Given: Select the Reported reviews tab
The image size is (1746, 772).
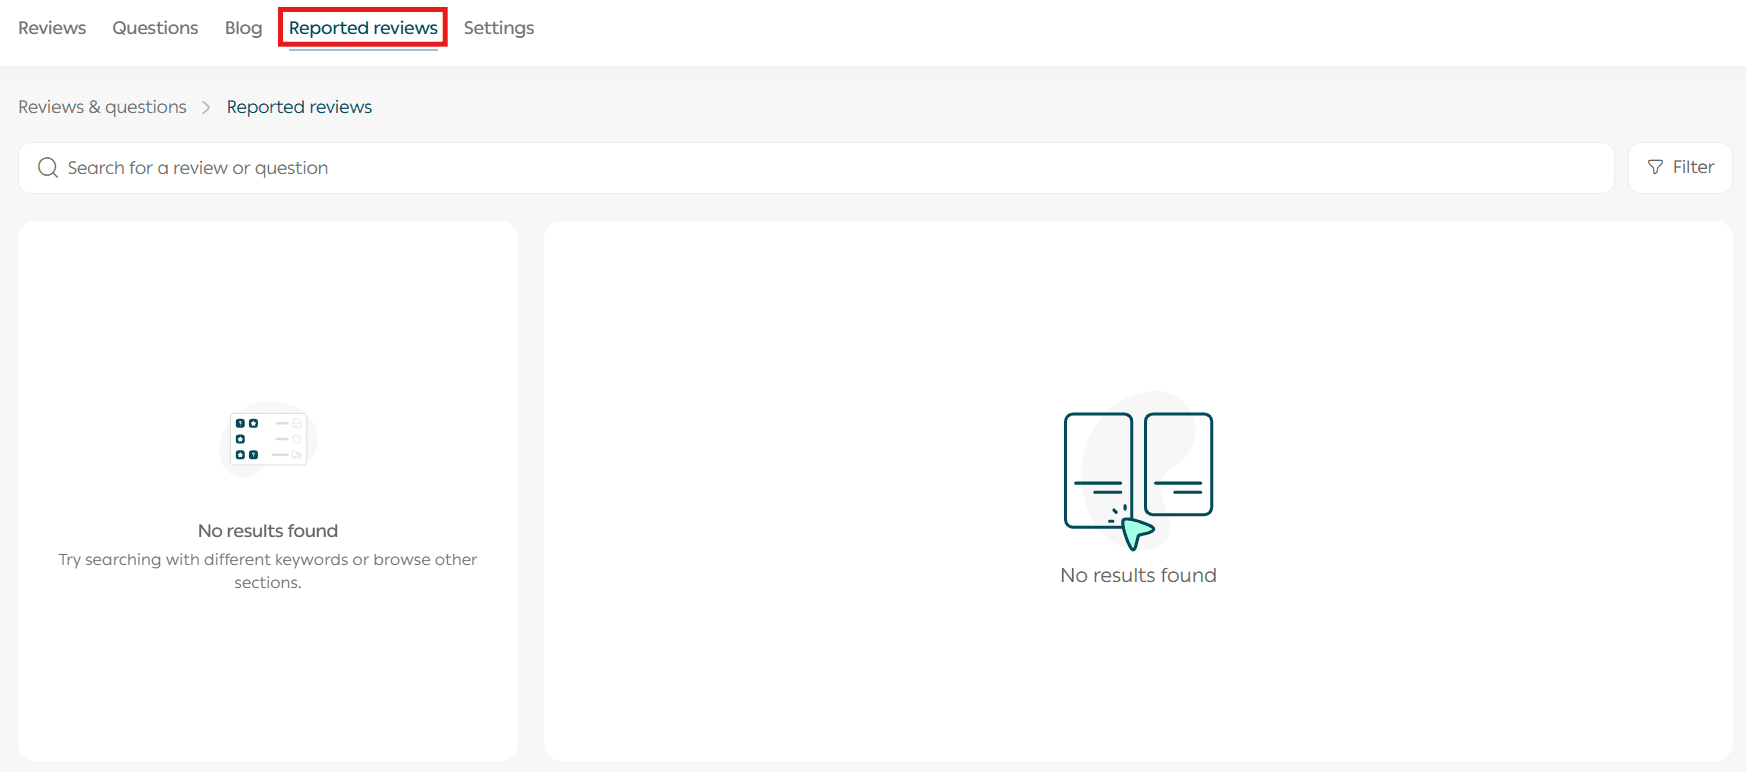Looking at the screenshot, I should (363, 28).
